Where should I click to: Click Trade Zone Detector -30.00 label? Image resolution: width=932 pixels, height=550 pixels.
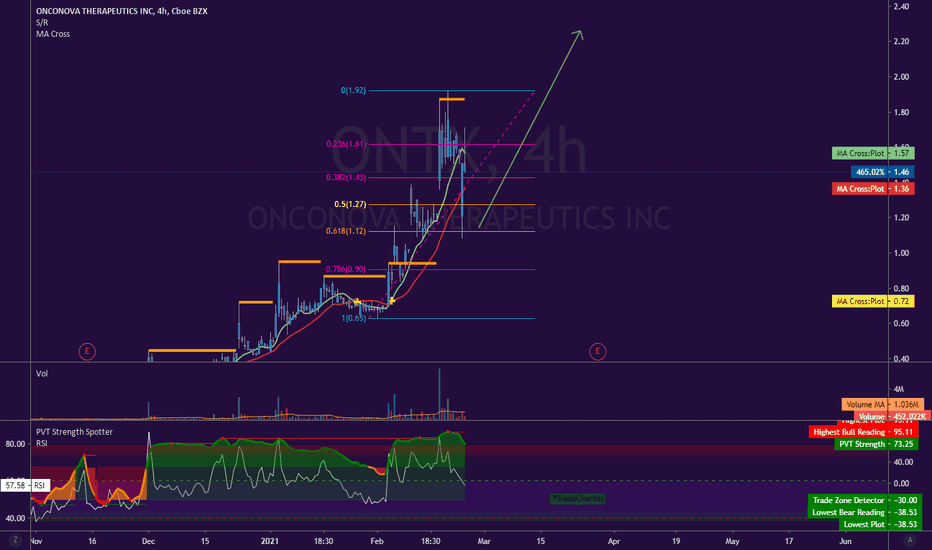coord(865,501)
